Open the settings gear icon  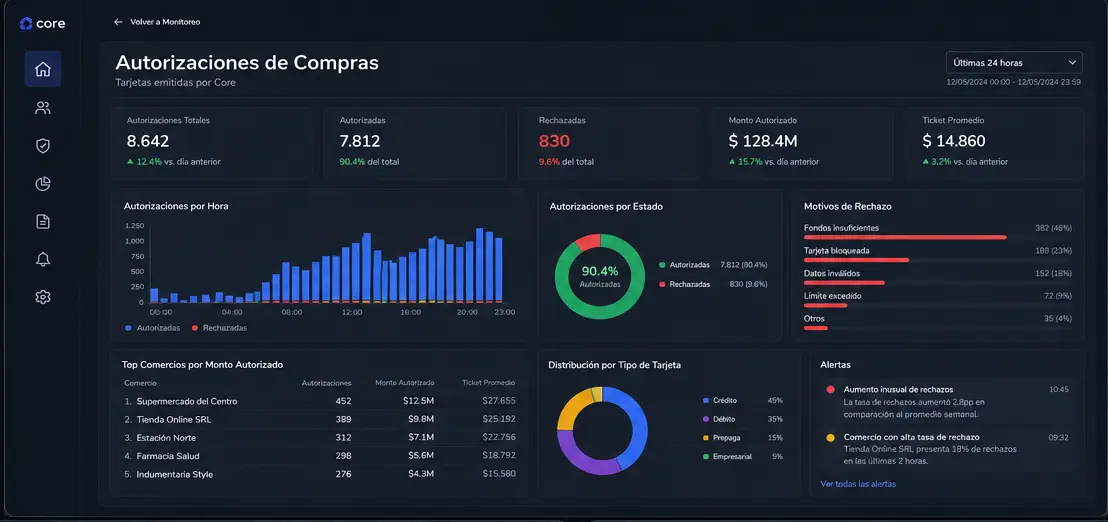click(x=42, y=297)
